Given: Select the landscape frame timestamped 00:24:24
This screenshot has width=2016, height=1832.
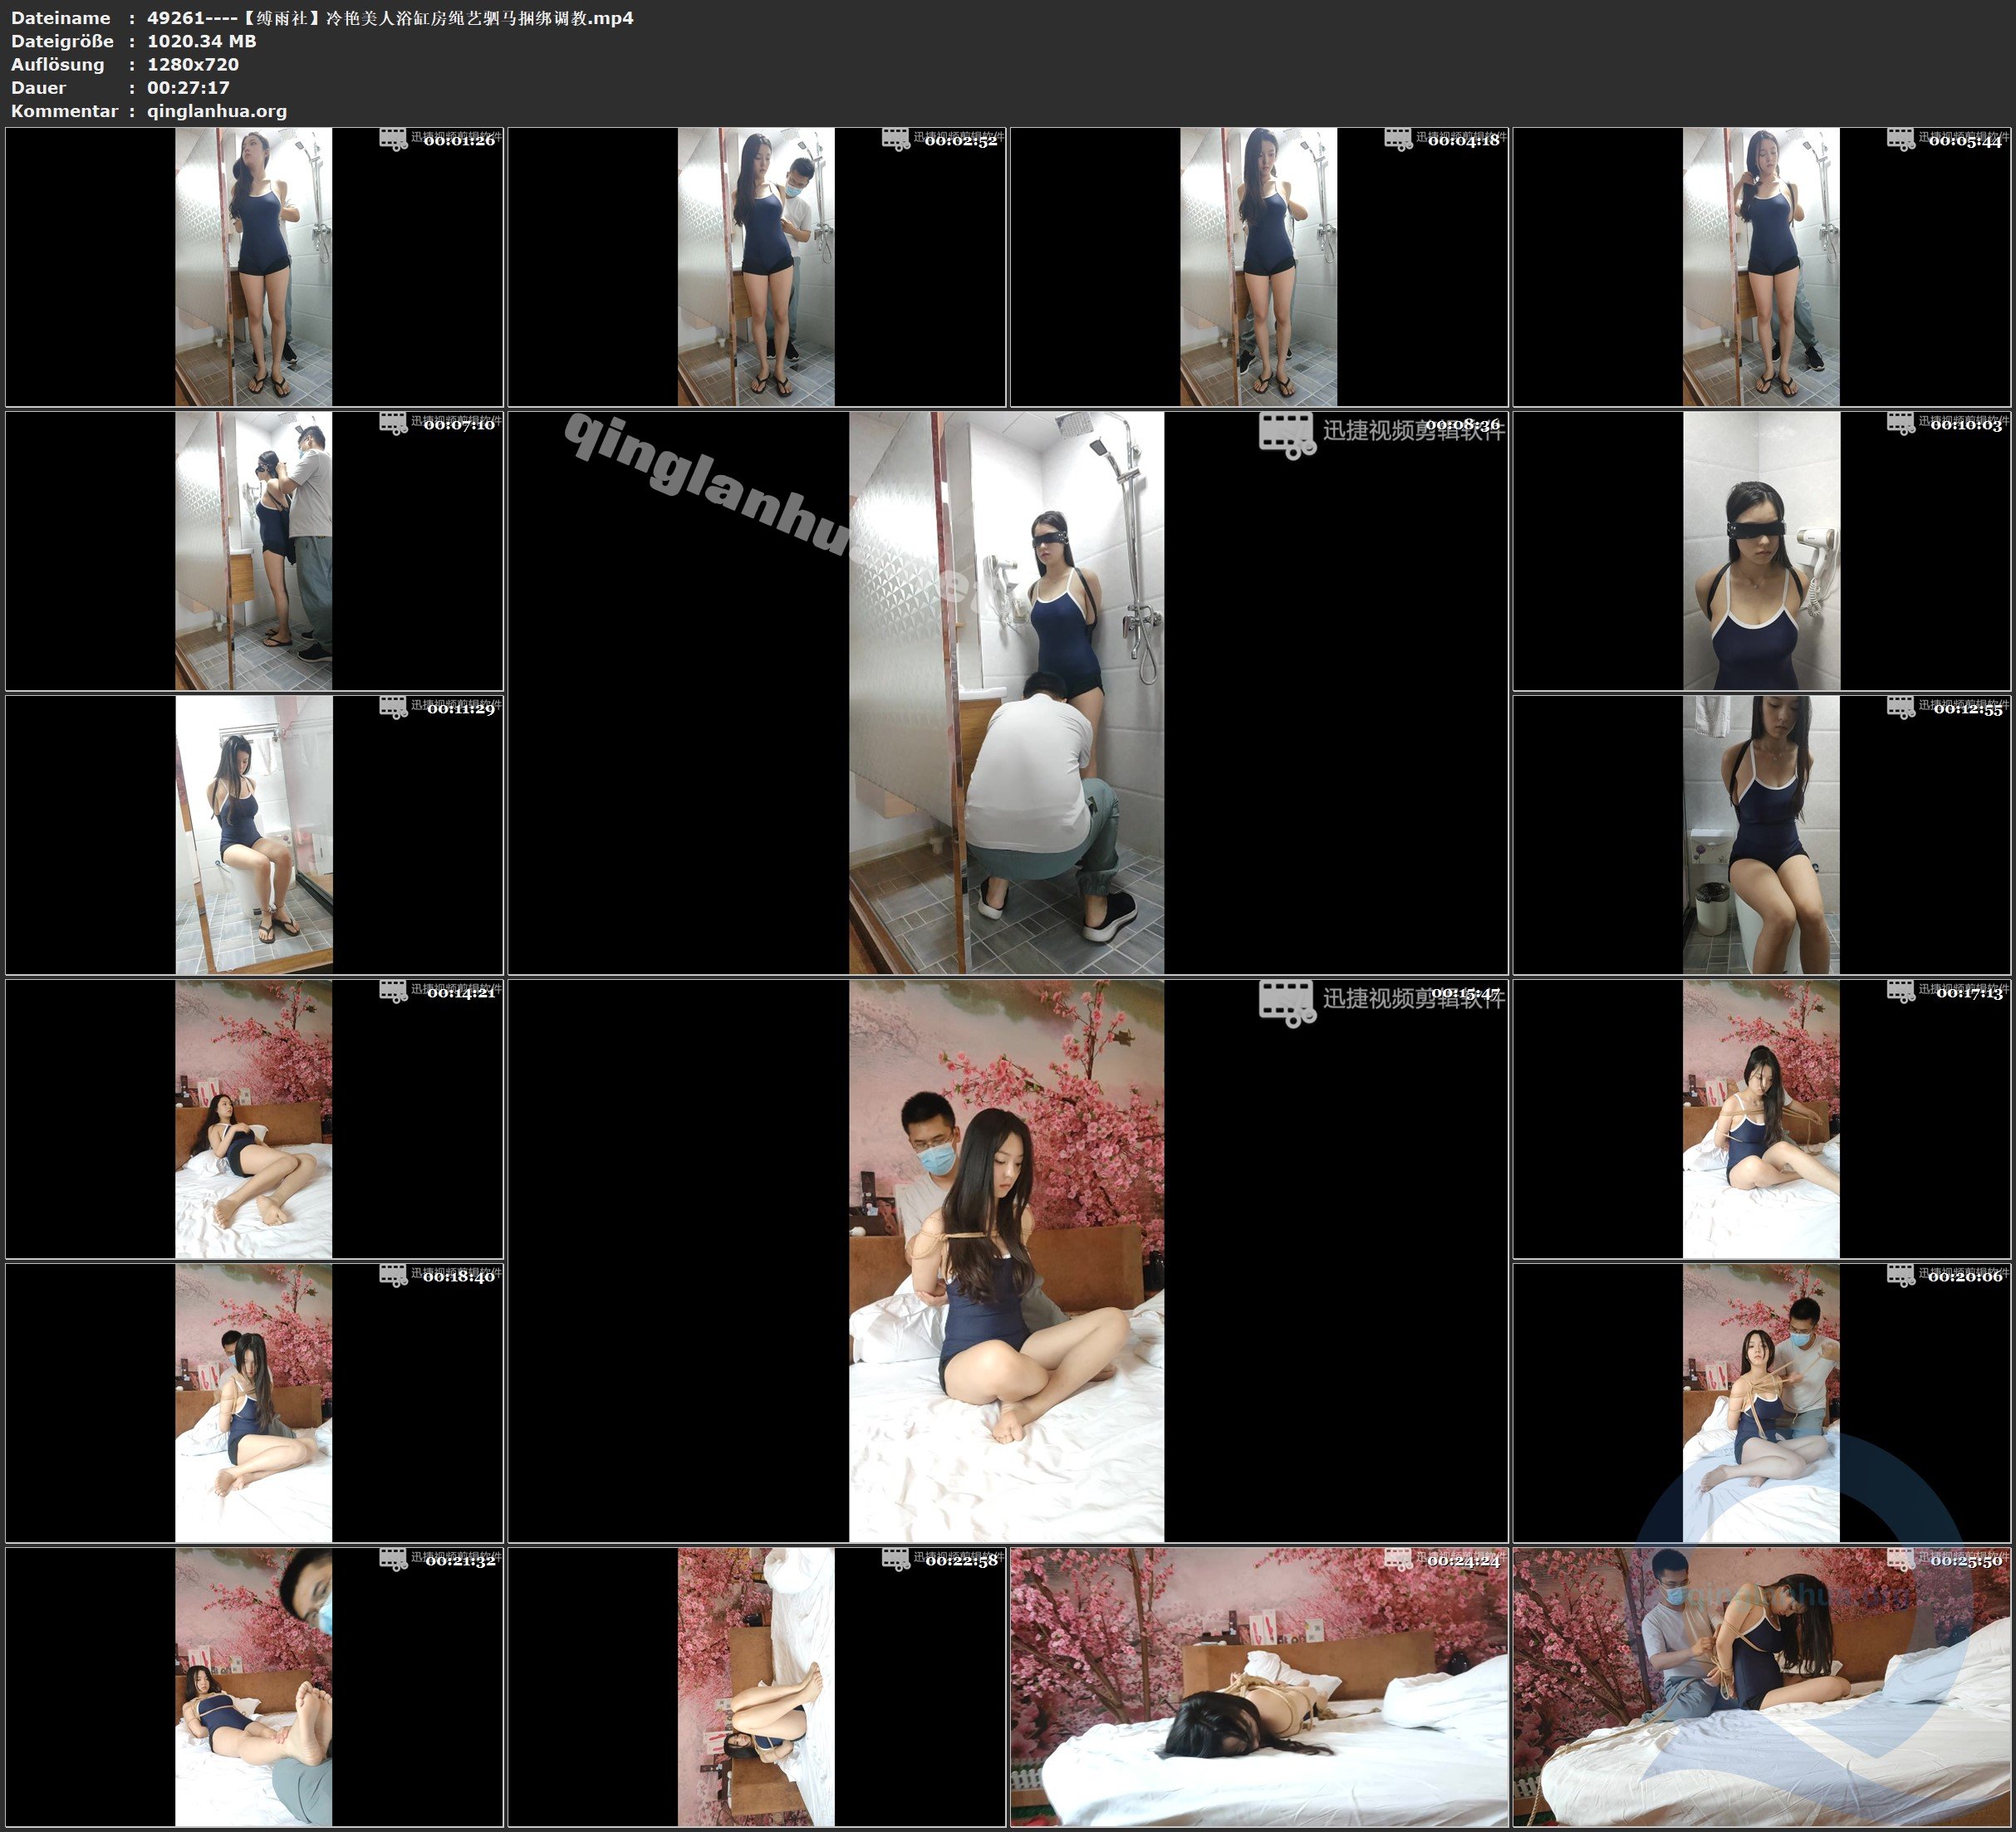Looking at the screenshot, I should click(x=1259, y=1687).
